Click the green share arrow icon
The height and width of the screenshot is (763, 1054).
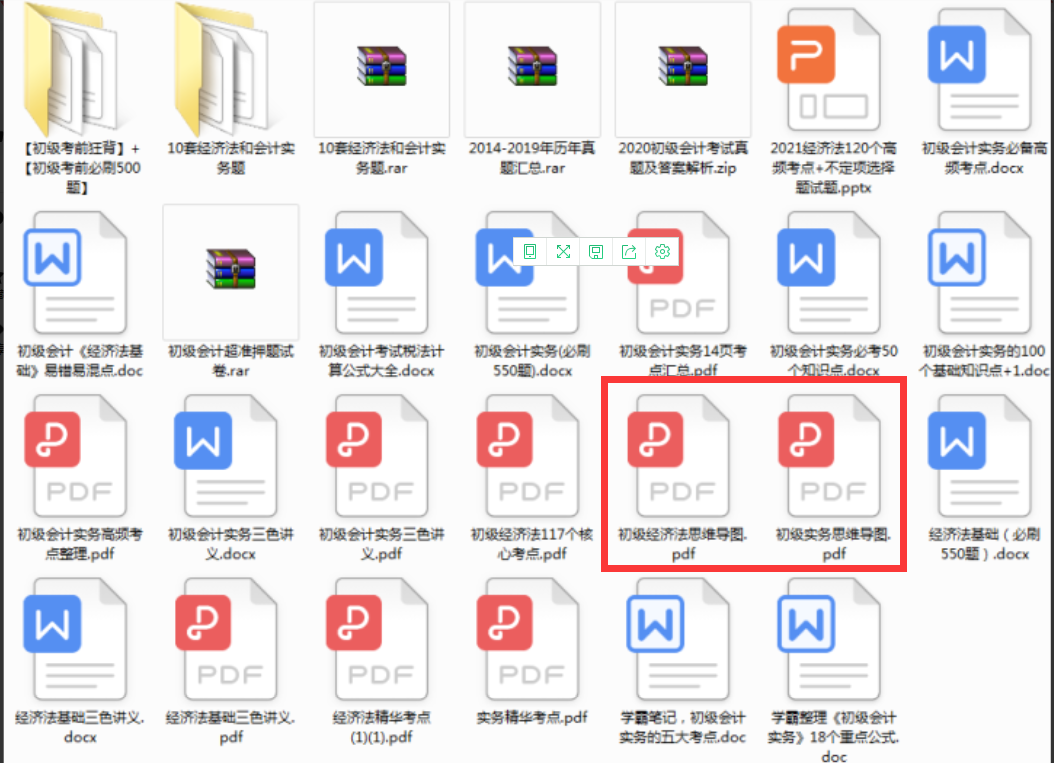(x=629, y=251)
